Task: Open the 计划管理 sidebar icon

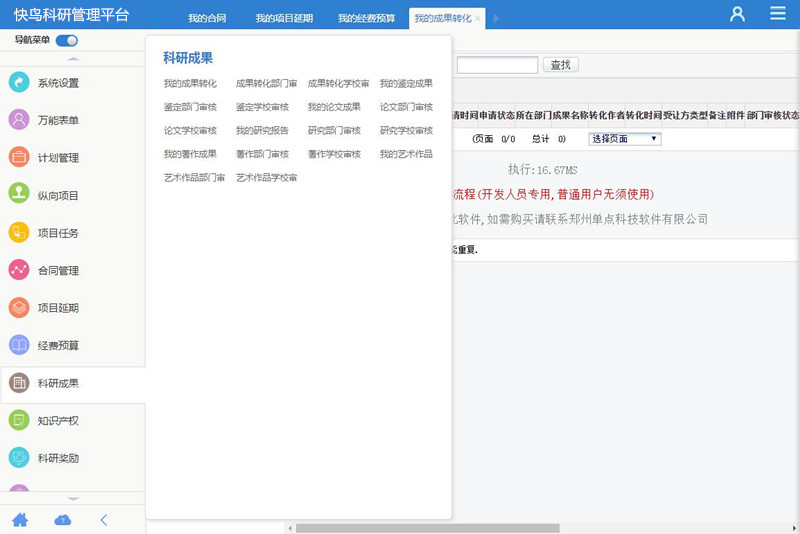Action: click(x=19, y=157)
